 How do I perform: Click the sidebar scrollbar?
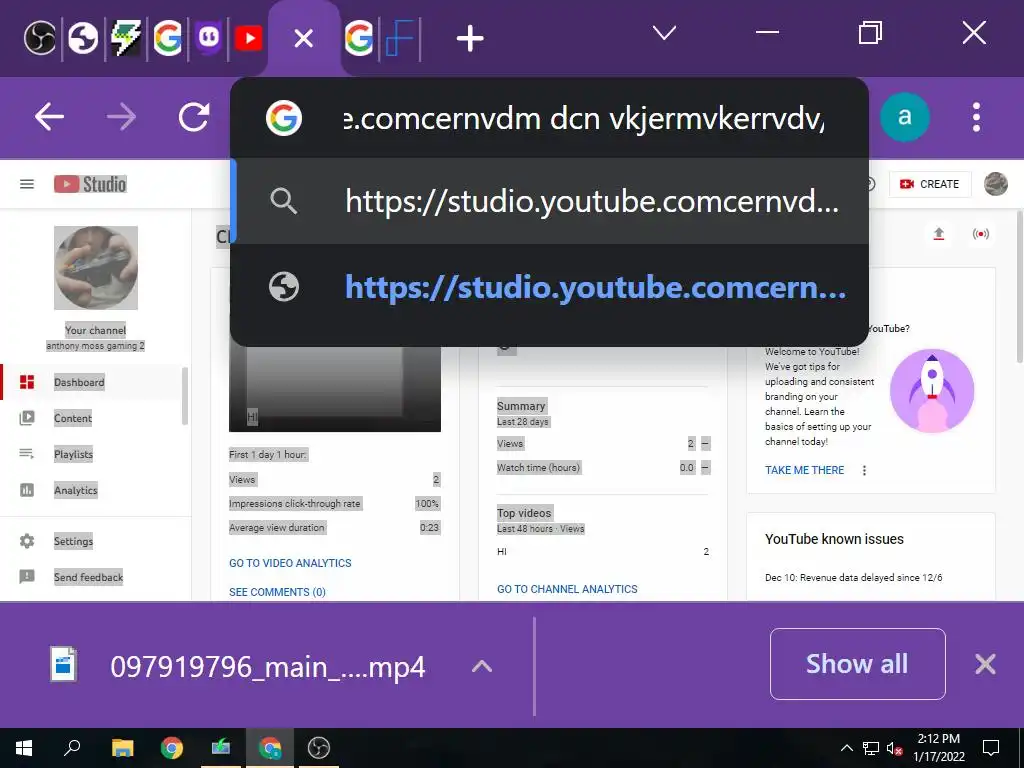coord(185,396)
